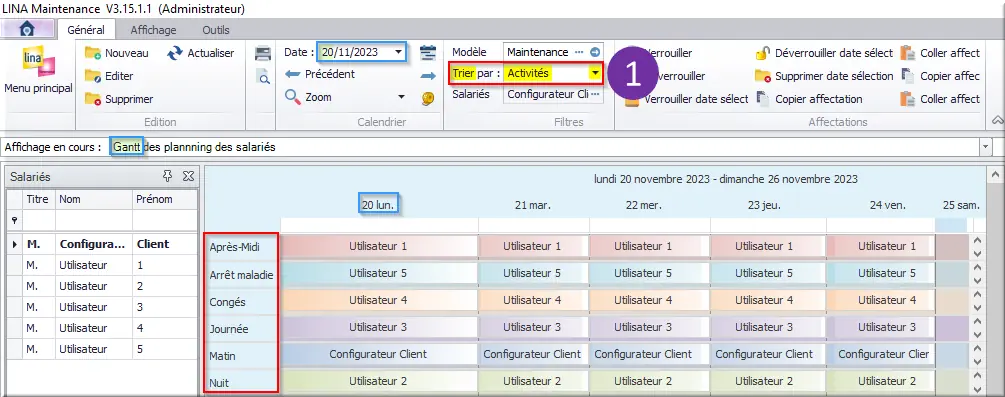1005x397 pixels.
Task: Click Verrouiller date sélect
Action: click(x=686, y=99)
